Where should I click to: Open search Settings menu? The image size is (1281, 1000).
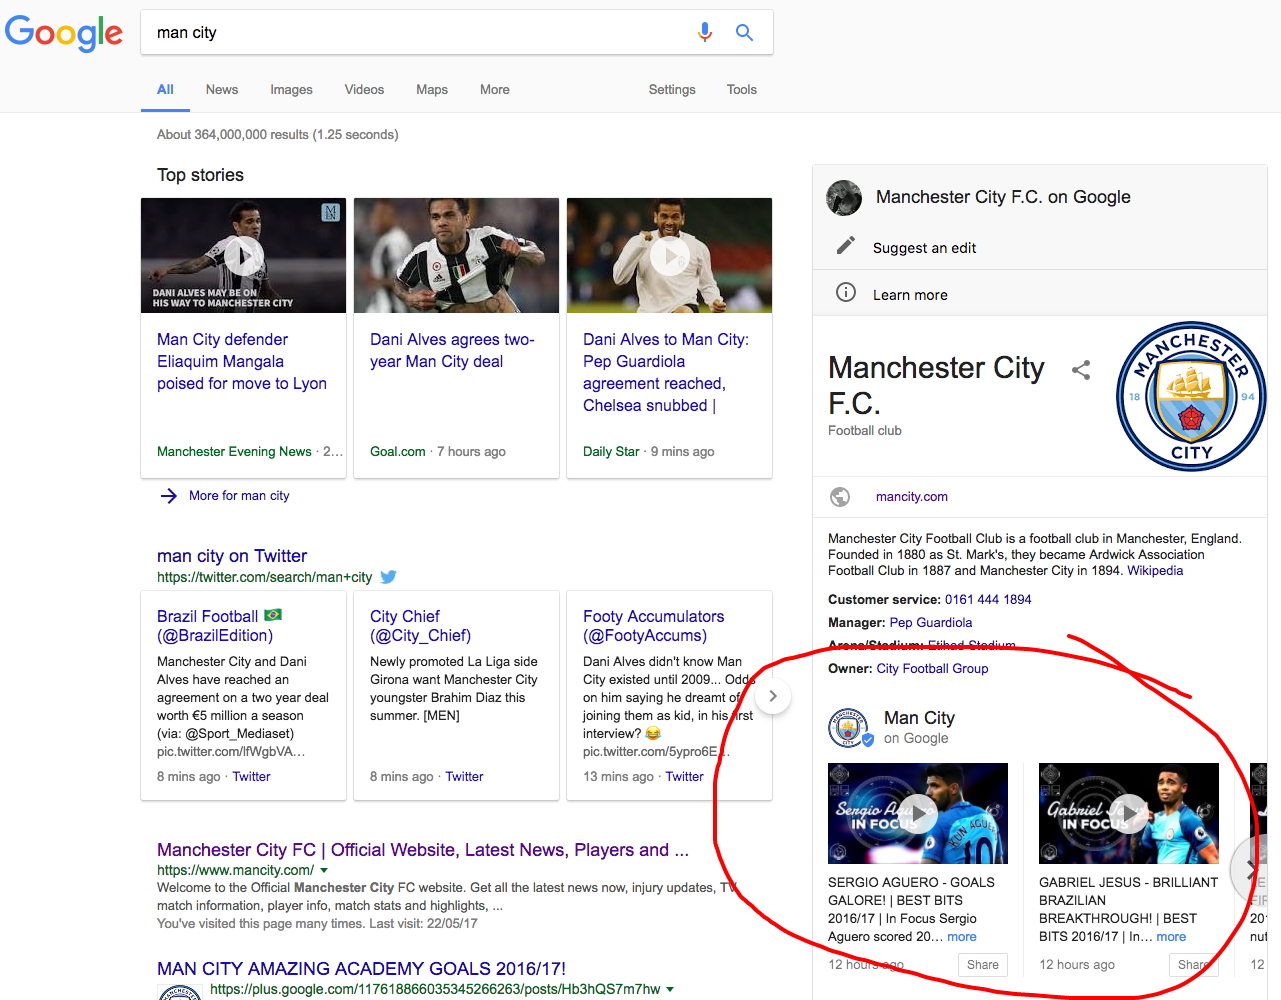[x=672, y=90]
